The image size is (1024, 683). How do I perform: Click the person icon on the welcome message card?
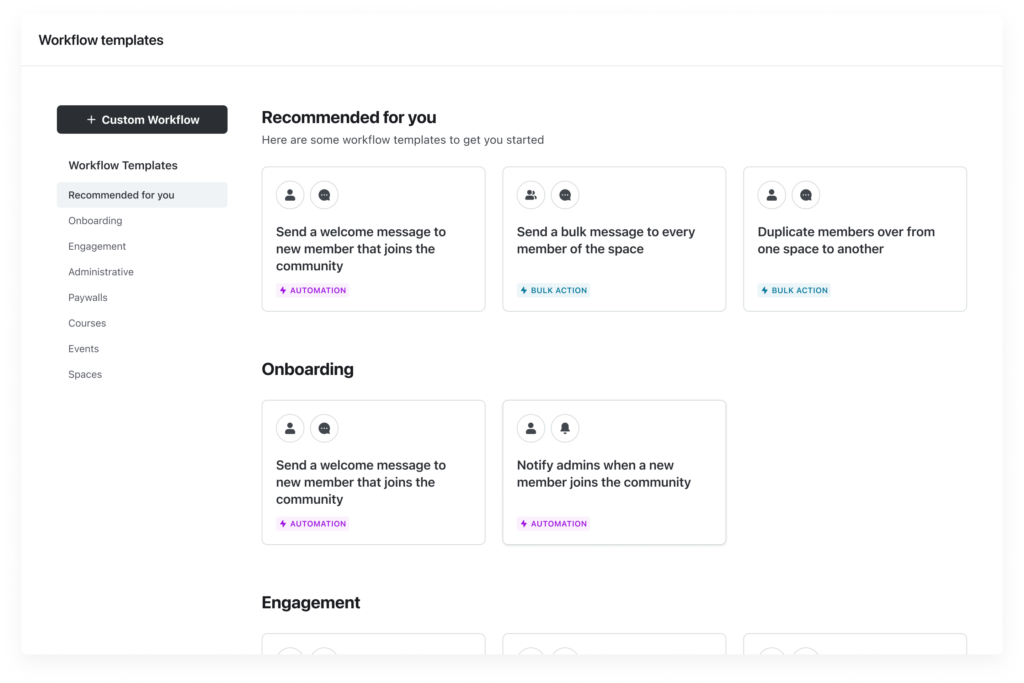click(x=290, y=194)
